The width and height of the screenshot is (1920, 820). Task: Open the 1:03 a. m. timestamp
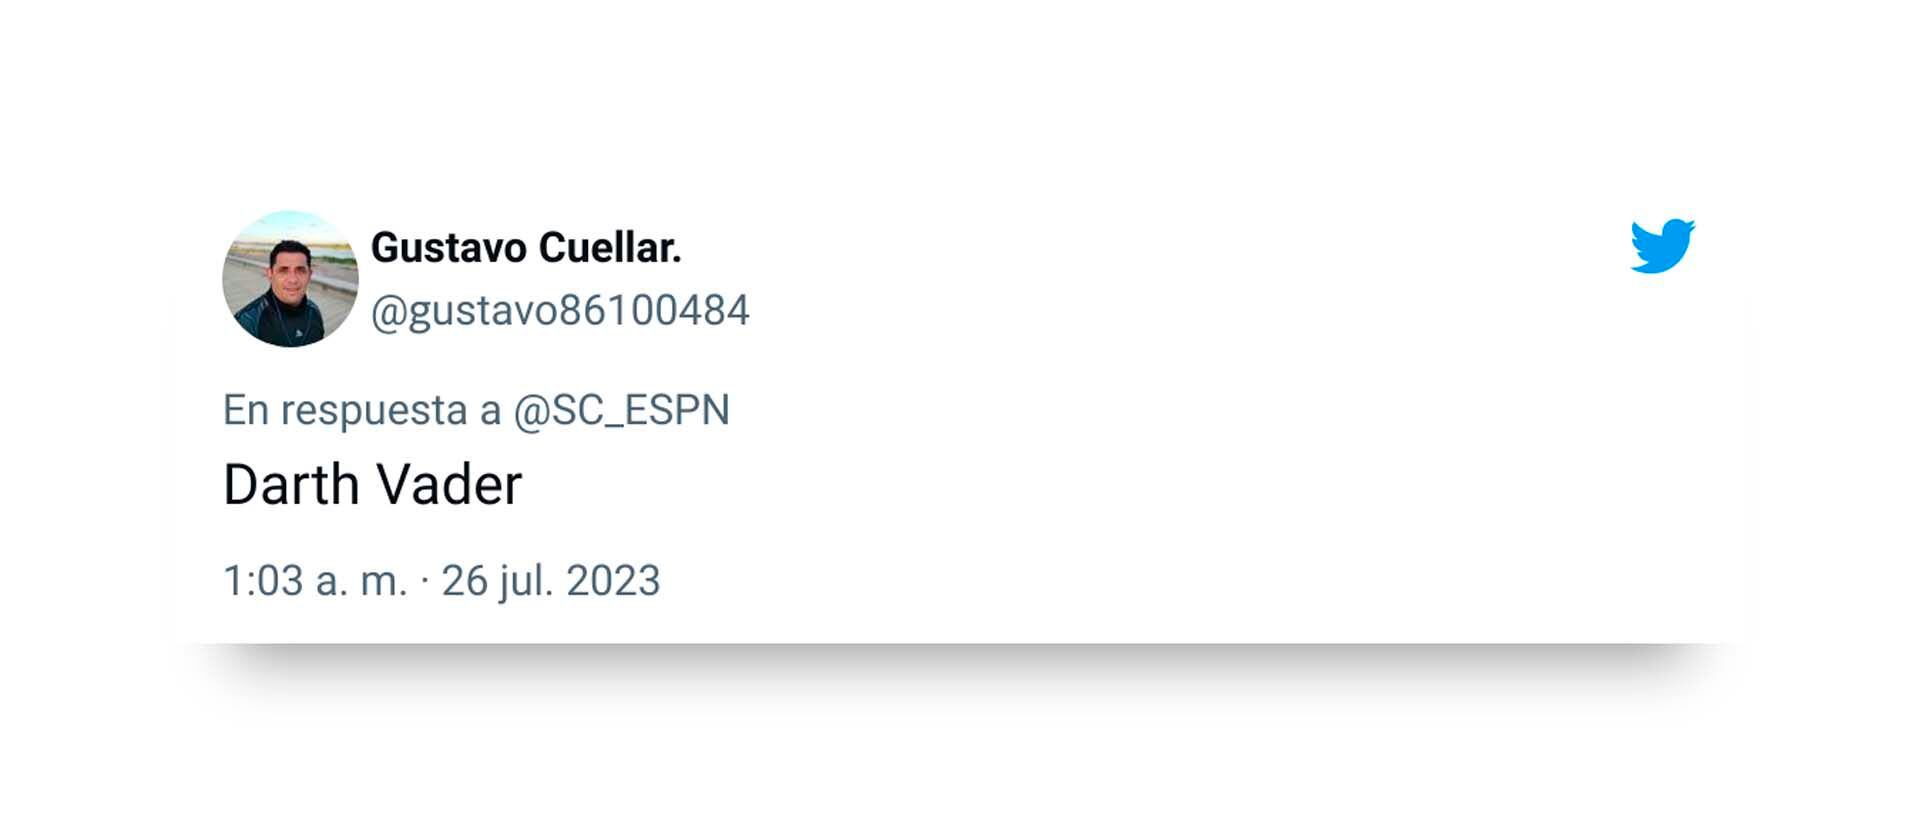pos(314,581)
